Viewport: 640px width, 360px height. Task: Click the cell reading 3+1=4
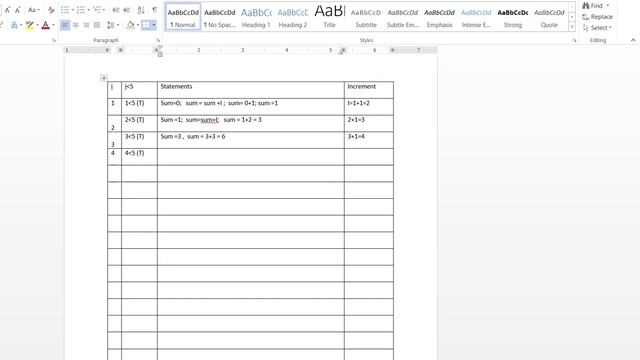pos(369,140)
